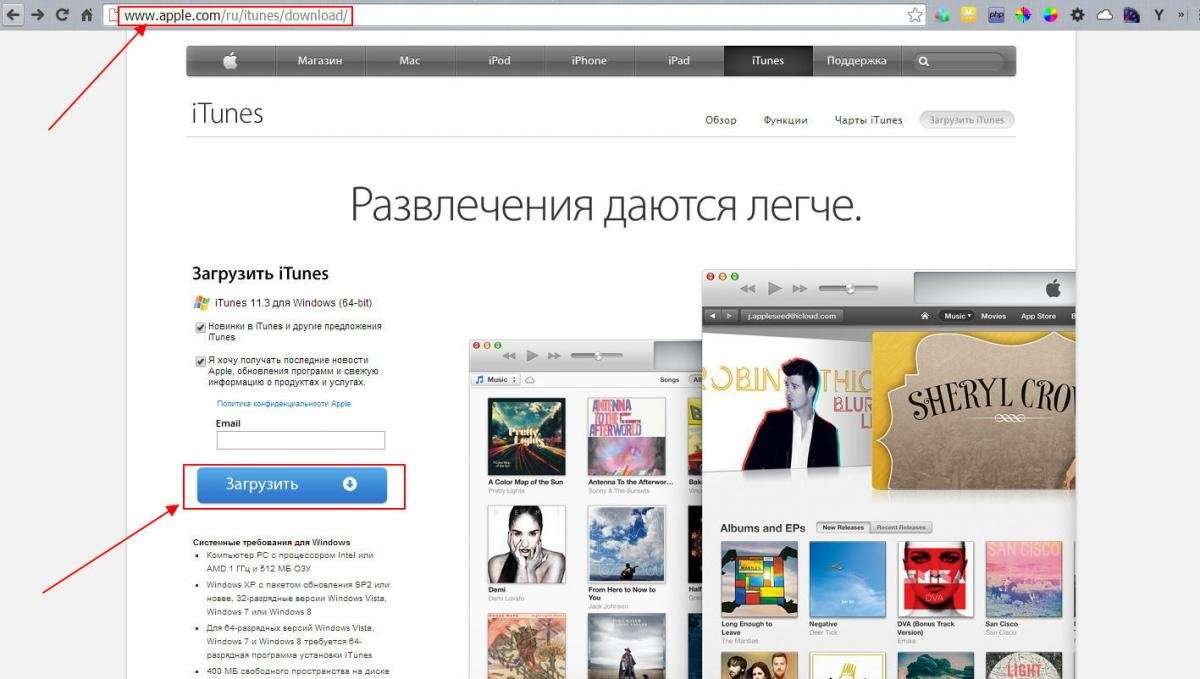
Task: Open the iPod navigation tab
Action: [x=500, y=61]
